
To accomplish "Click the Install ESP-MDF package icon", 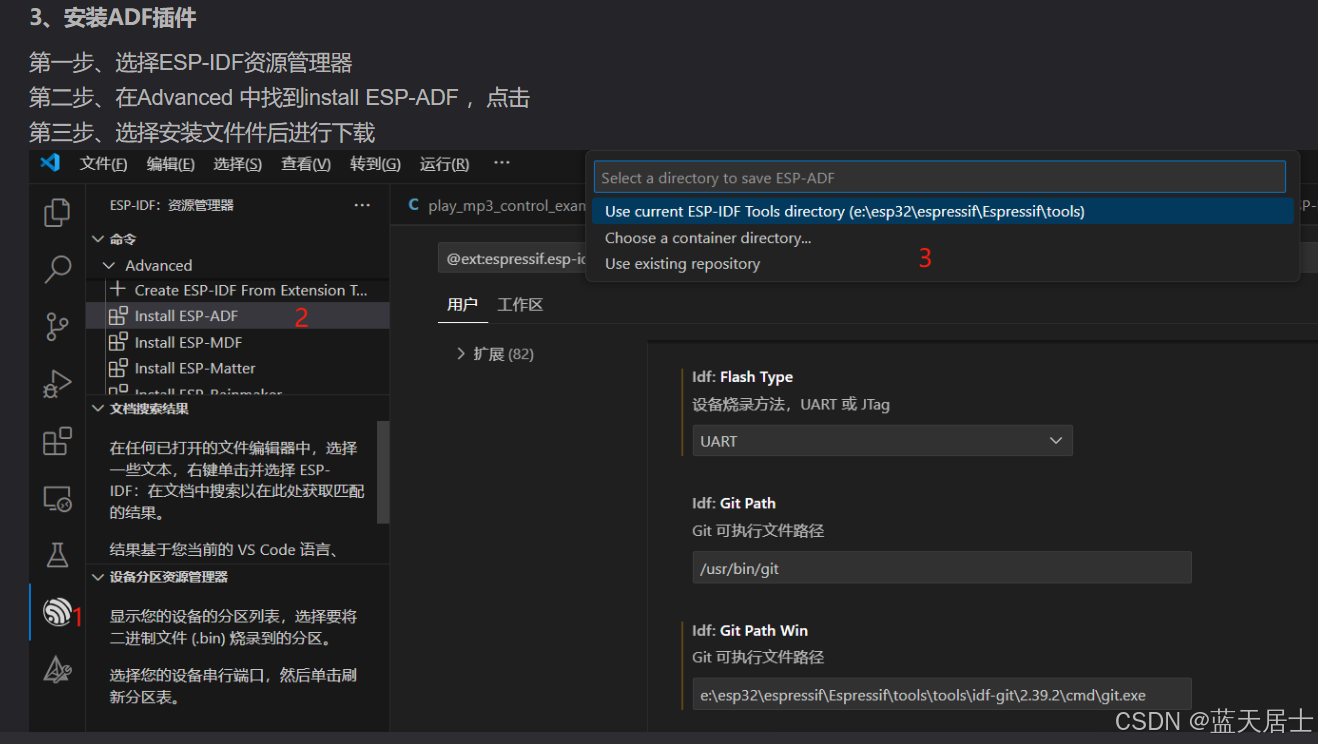I will [x=118, y=342].
